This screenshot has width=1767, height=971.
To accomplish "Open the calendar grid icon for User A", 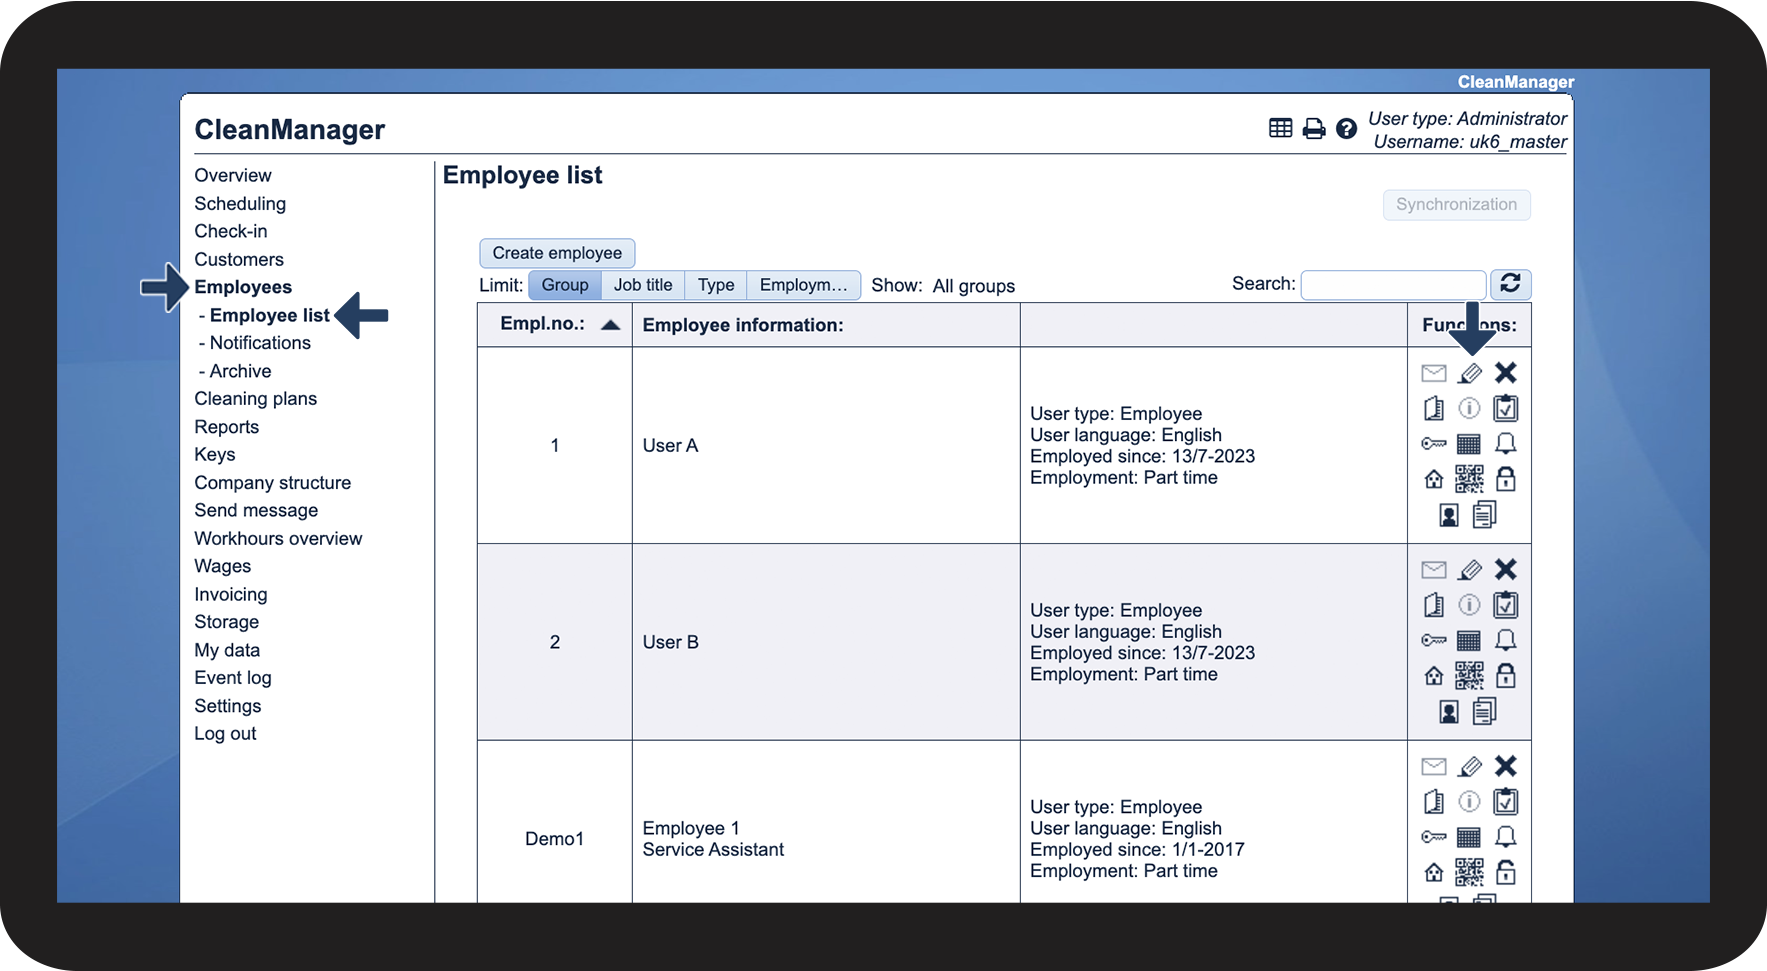I will coord(1469,444).
